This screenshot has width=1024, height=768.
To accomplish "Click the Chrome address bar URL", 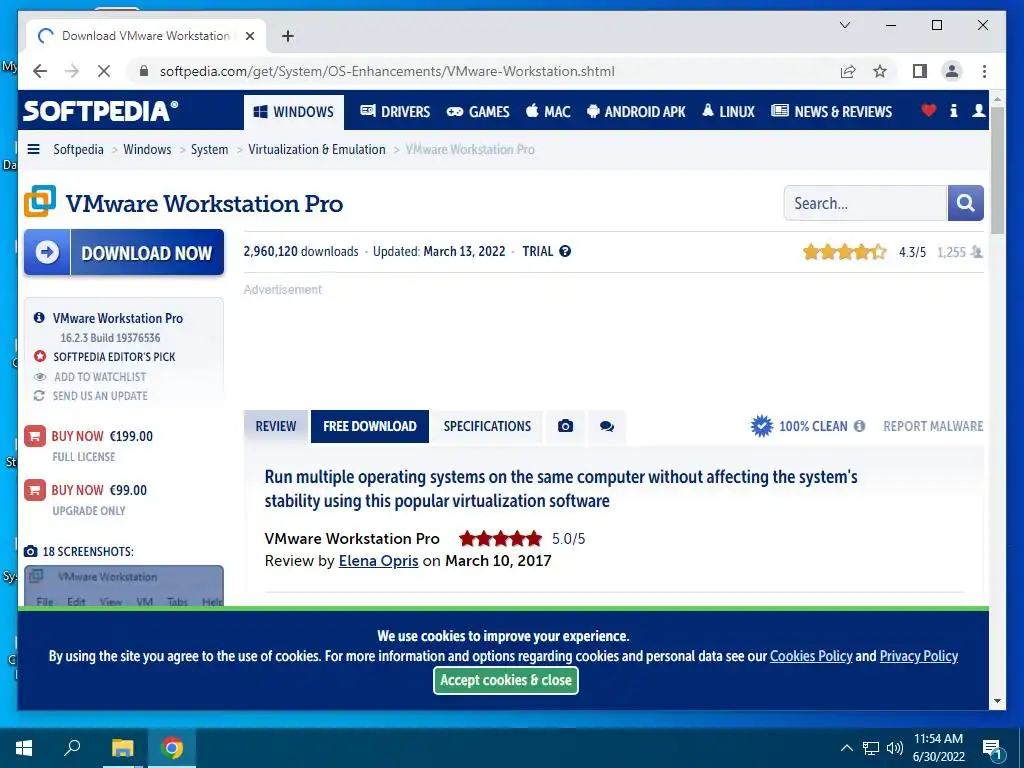I will point(387,71).
